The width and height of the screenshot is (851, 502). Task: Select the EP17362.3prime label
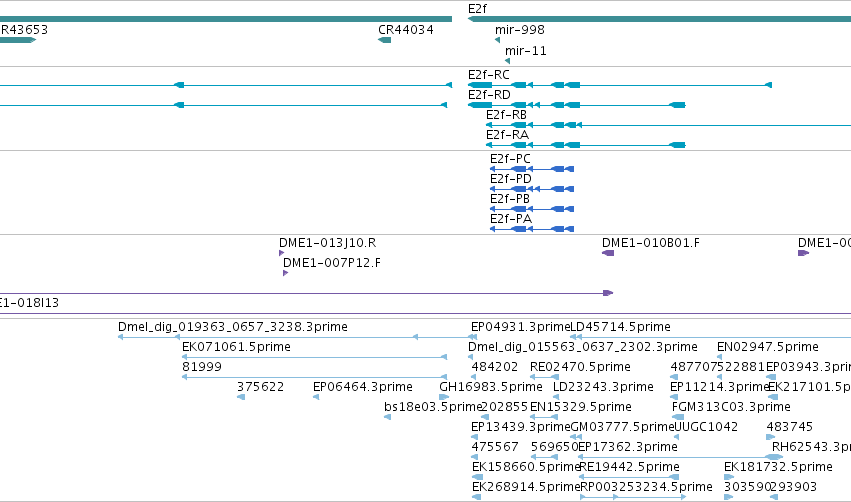[627, 448]
